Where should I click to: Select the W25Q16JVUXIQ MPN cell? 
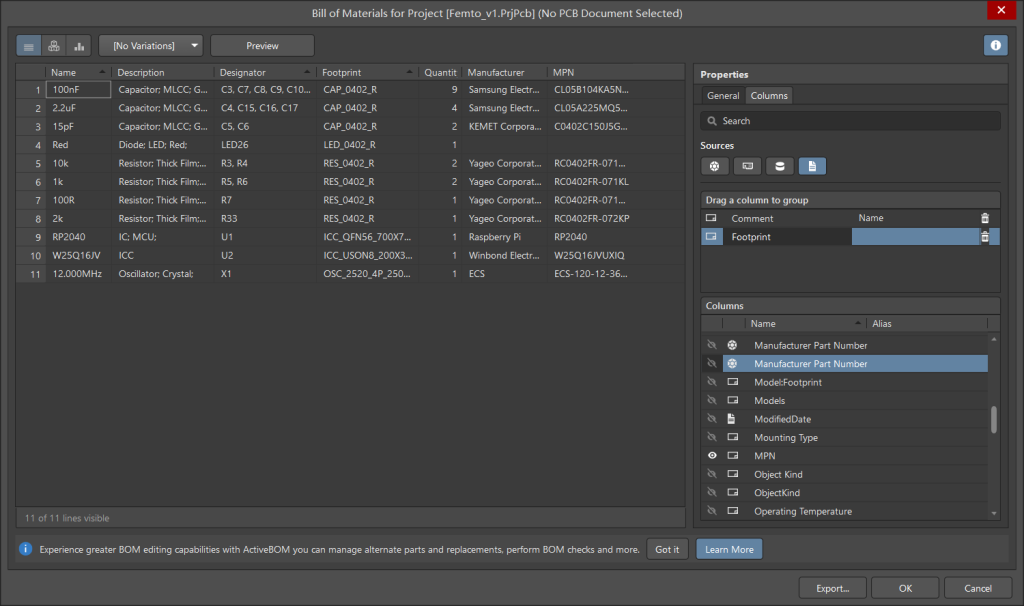point(615,255)
